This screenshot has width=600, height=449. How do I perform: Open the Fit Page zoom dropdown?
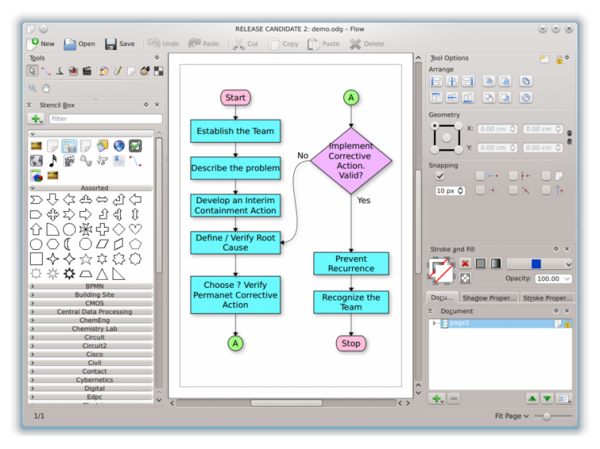[512, 416]
